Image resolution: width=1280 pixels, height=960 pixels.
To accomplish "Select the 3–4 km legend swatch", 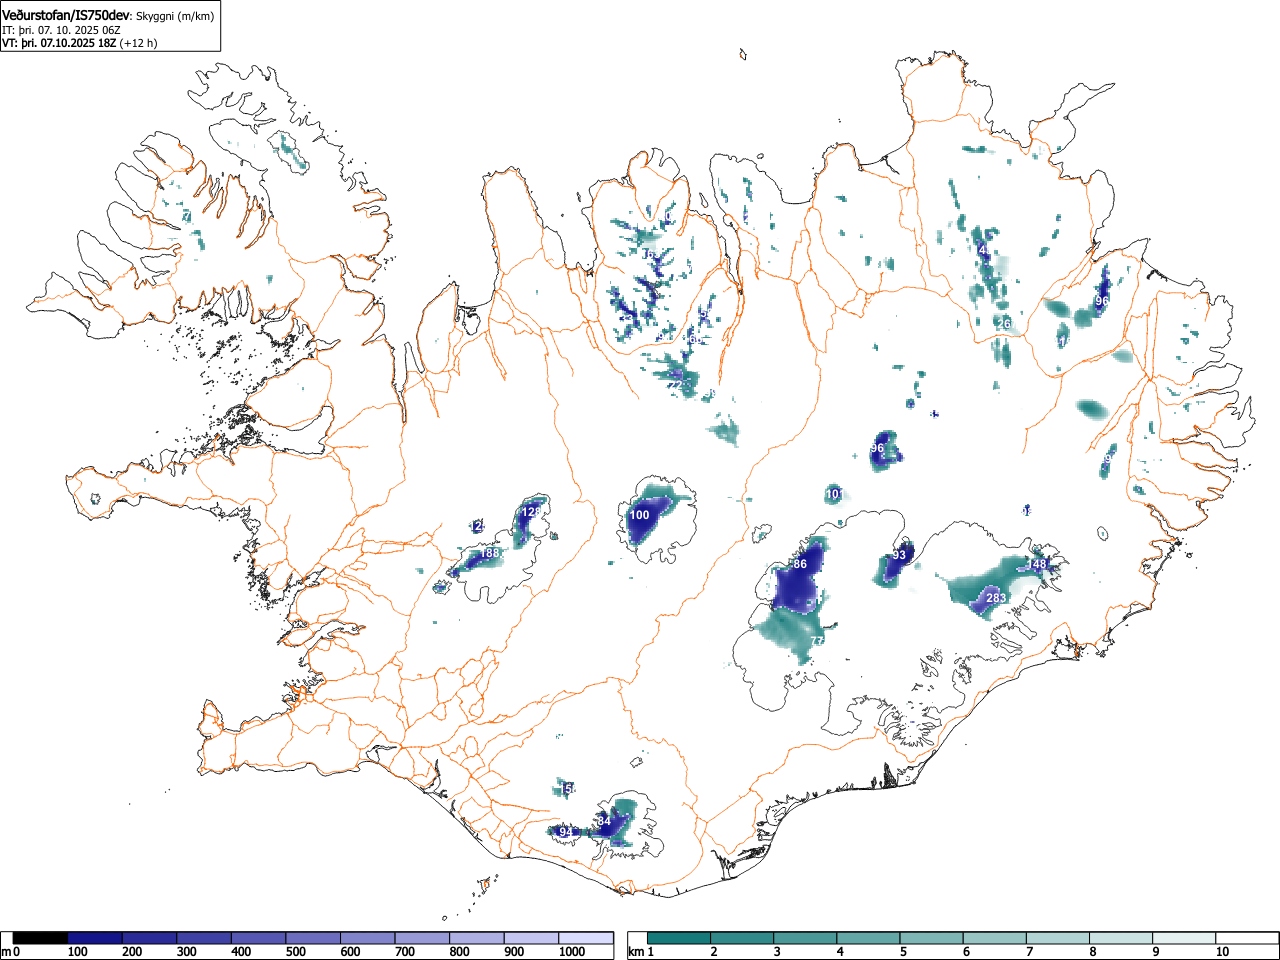I will click(x=805, y=938).
